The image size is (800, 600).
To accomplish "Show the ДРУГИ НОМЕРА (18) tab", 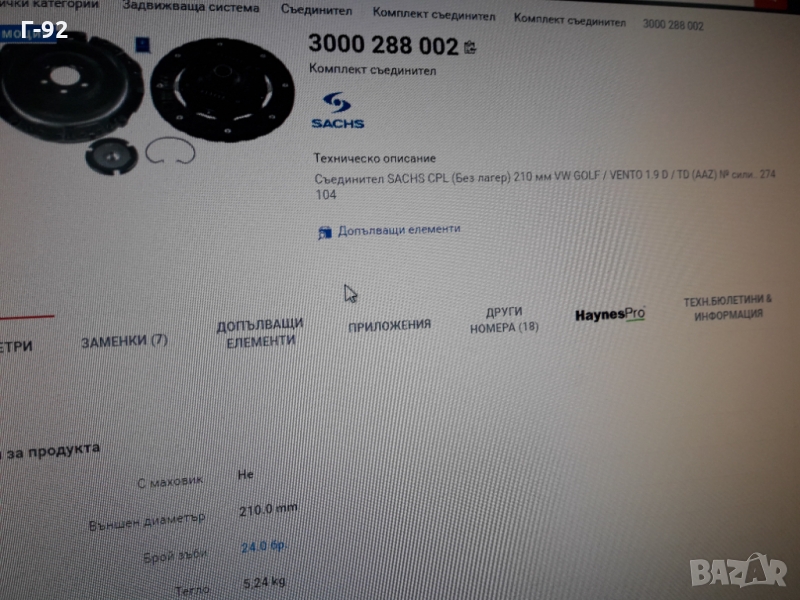I will [504, 320].
